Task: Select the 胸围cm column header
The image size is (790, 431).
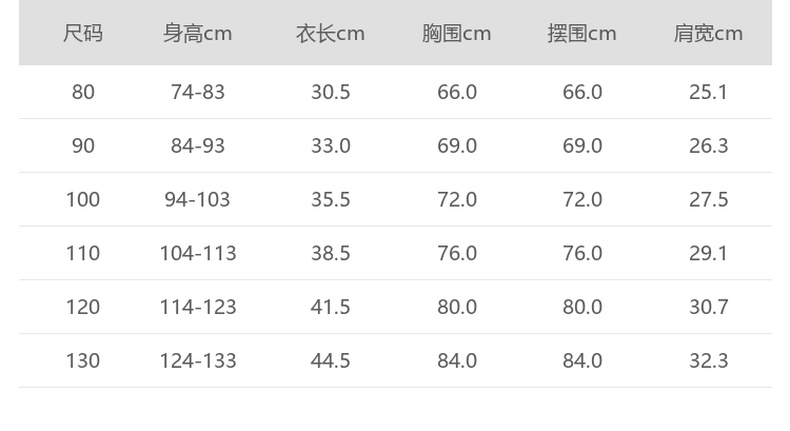Action: [456, 34]
